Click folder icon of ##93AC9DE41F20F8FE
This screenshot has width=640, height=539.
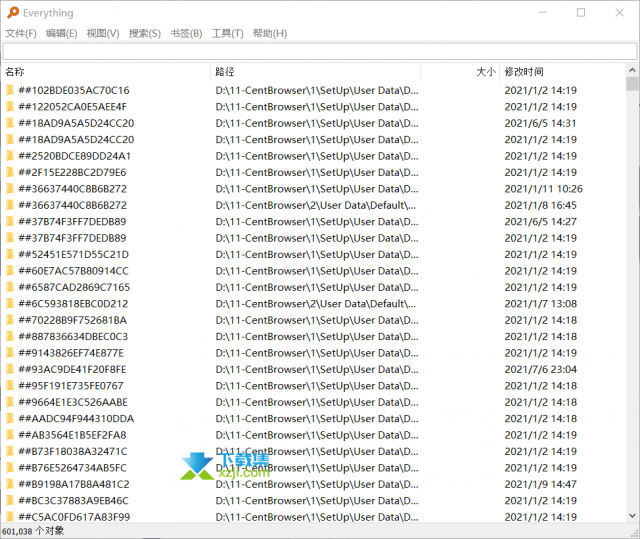[10, 369]
